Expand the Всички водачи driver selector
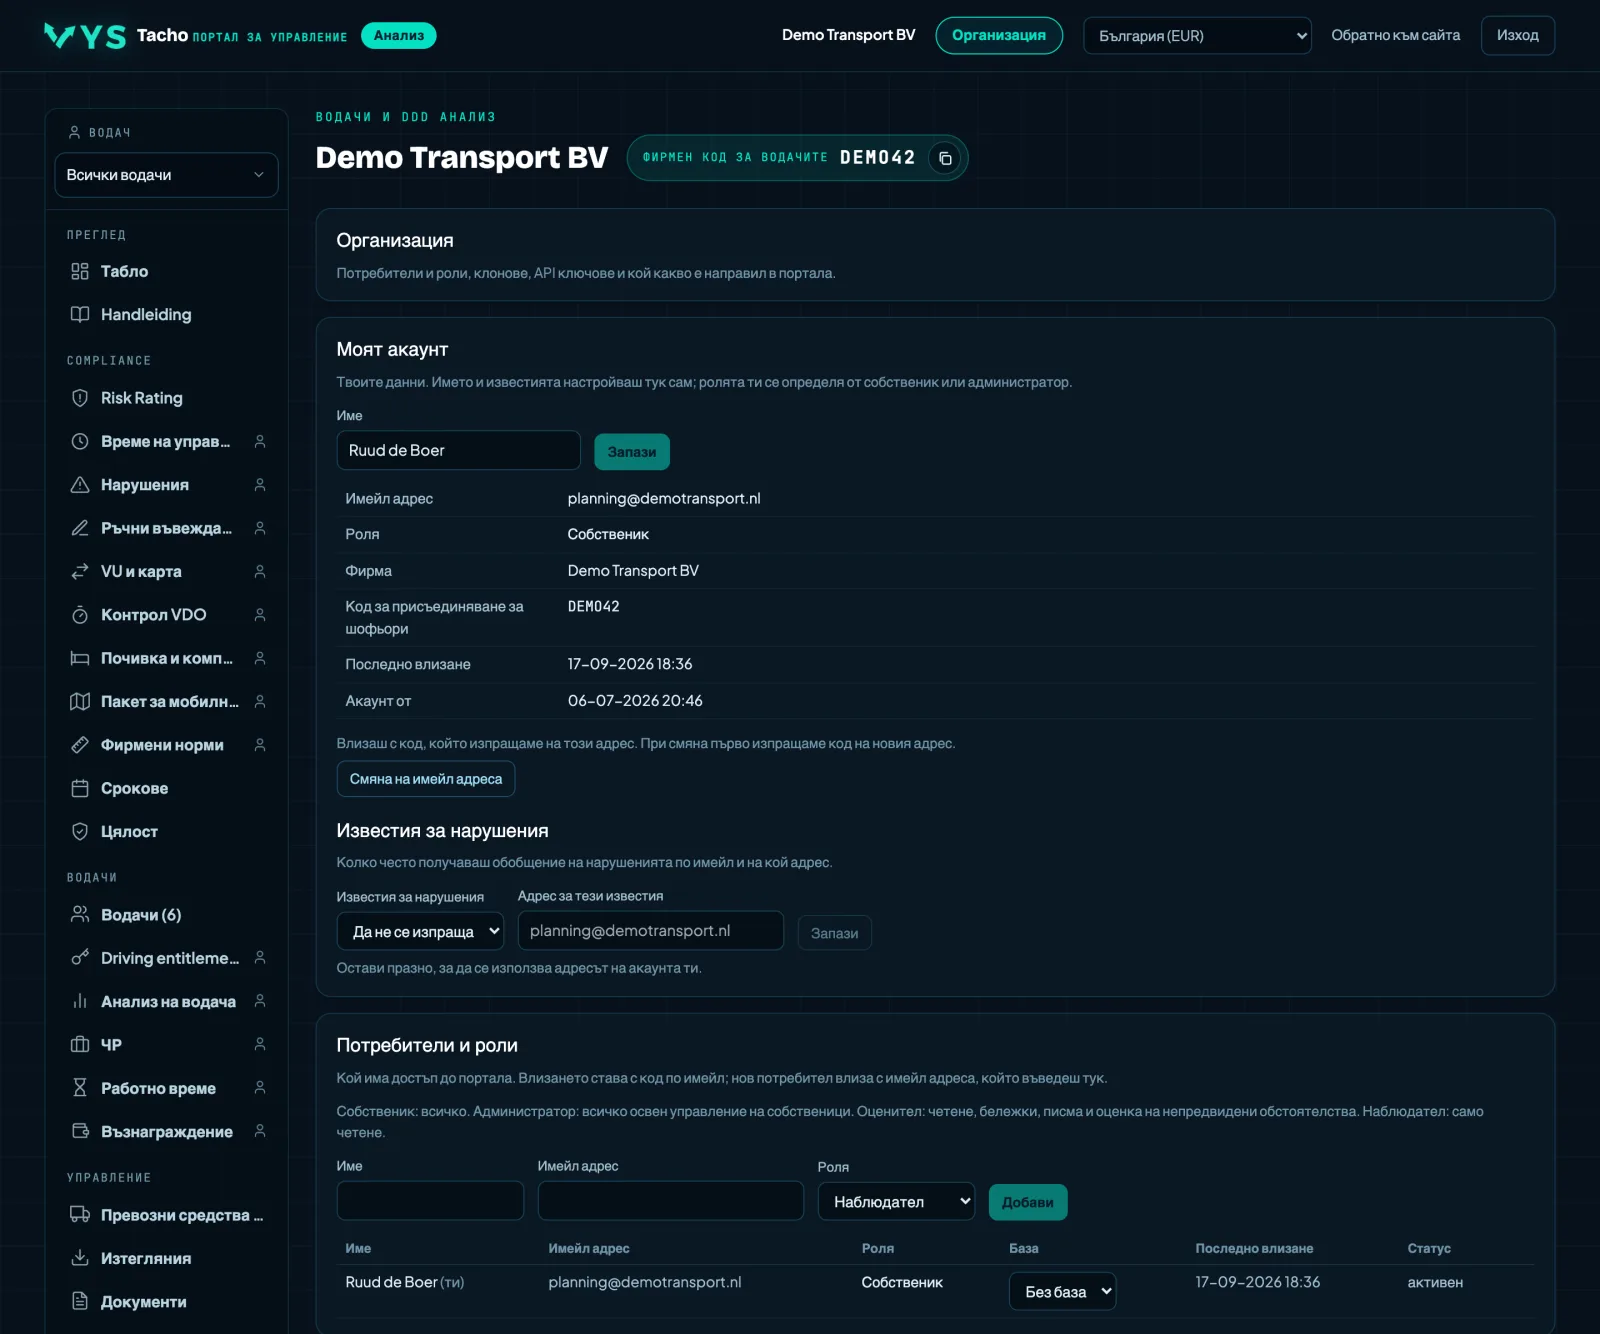 click(x=166, y=175)
